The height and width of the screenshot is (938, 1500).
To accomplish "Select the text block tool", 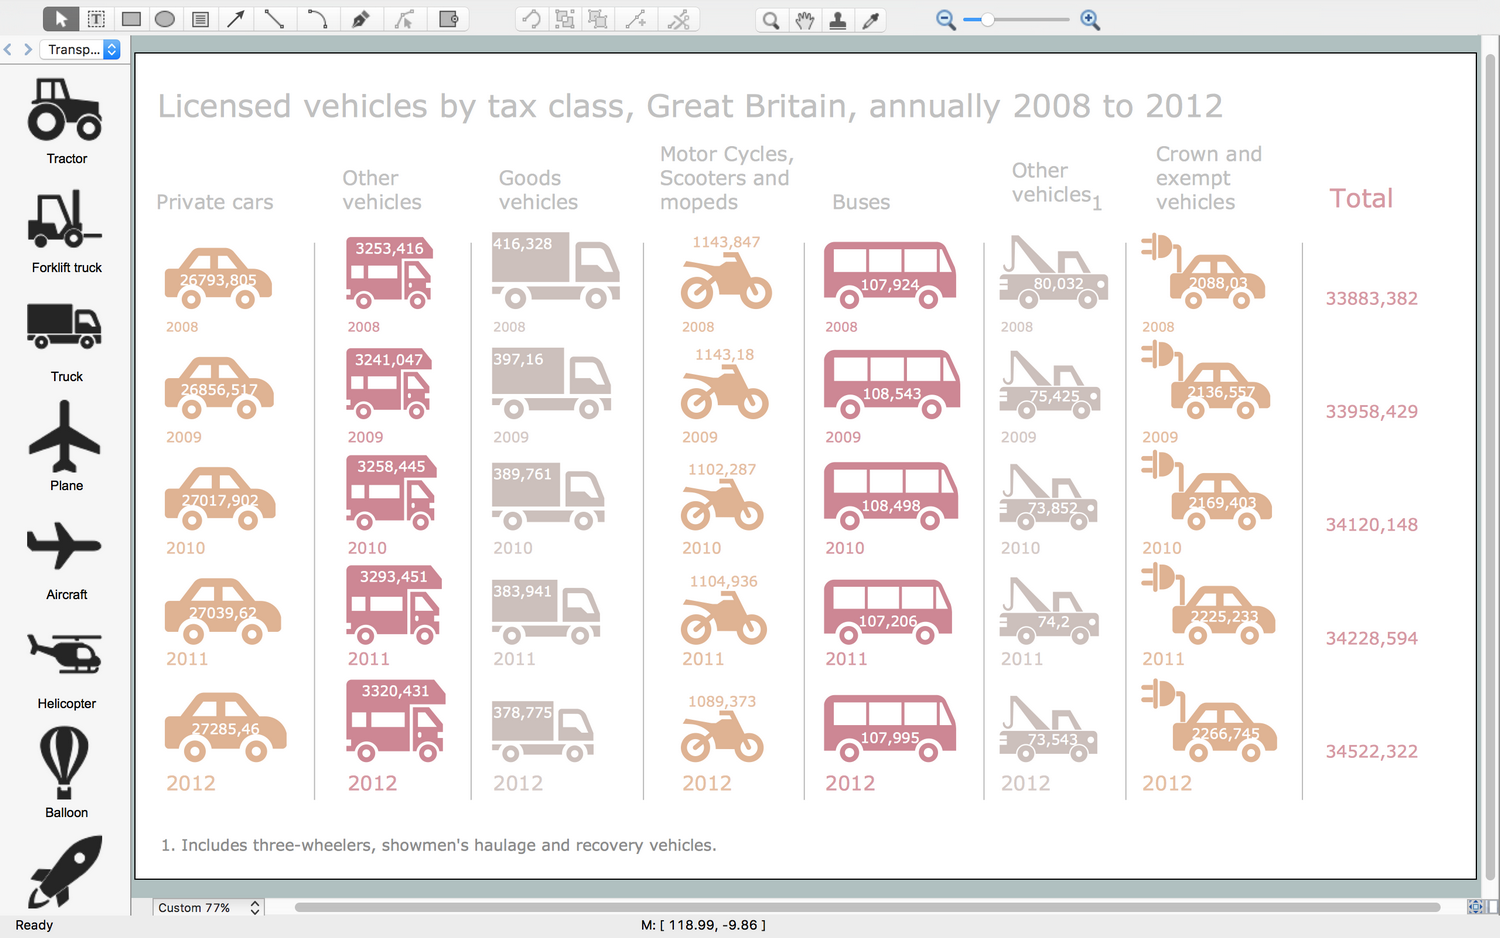I will coord(200,19).
